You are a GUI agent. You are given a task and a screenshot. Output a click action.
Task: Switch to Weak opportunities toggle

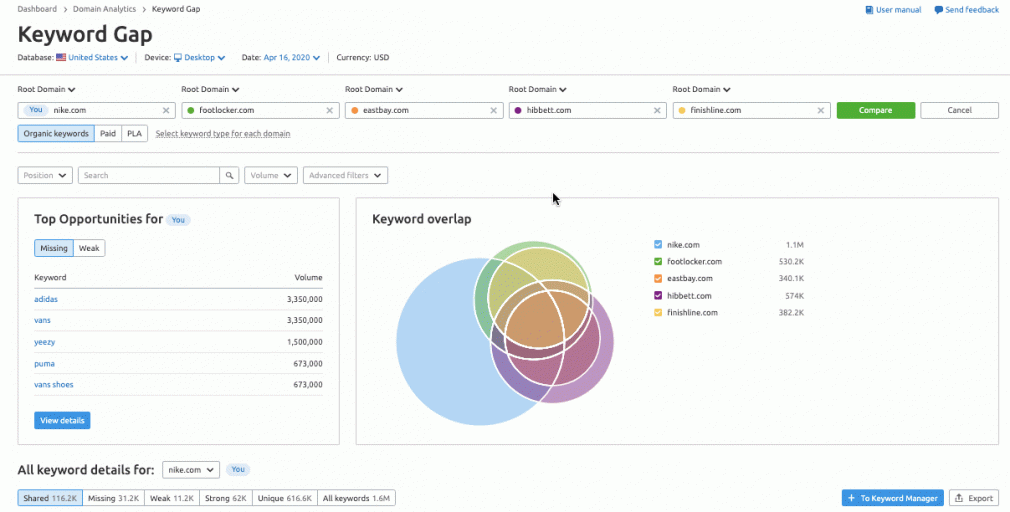pyautogui.click(x=90, y=249)
